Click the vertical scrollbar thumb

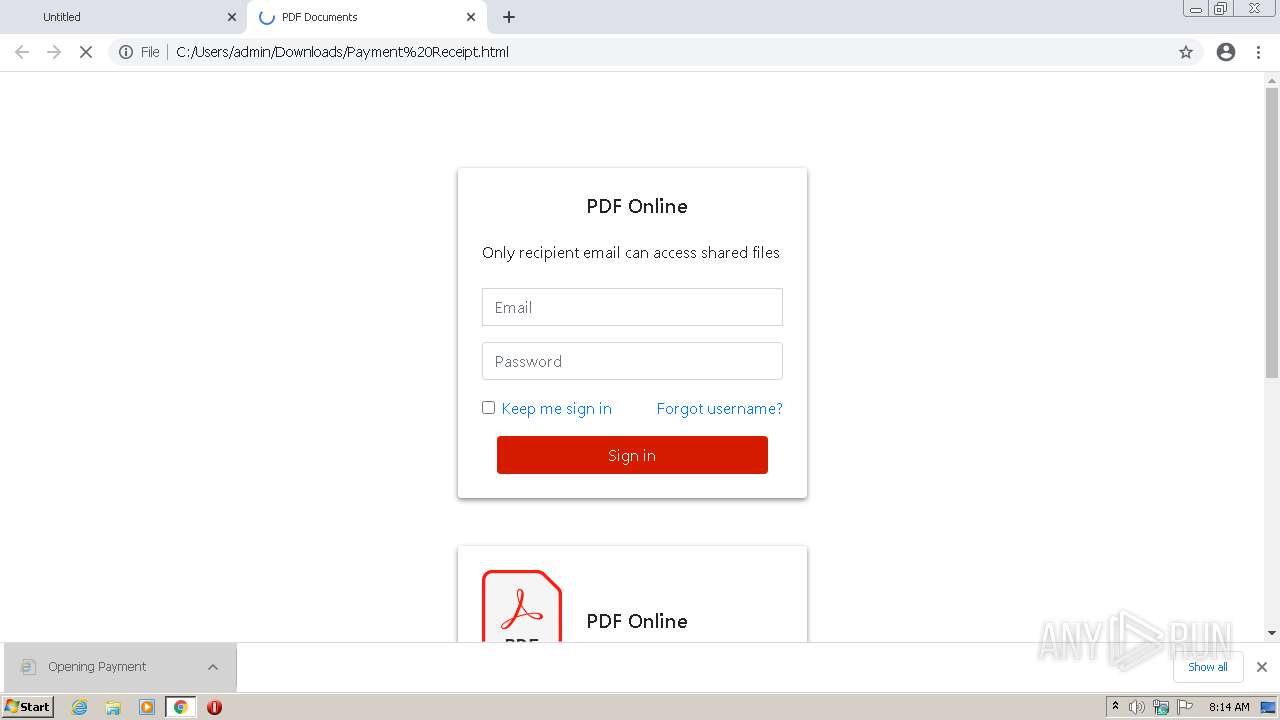click(1272, 232)
